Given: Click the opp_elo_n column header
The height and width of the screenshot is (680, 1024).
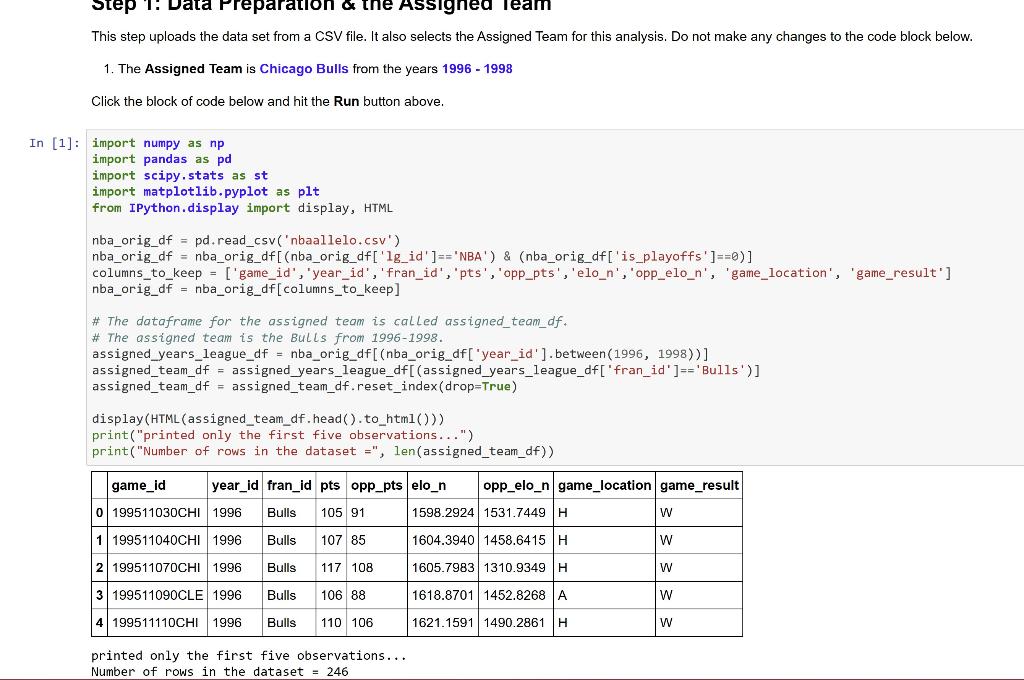Looking at the screenshot, I should click(516, 485).
